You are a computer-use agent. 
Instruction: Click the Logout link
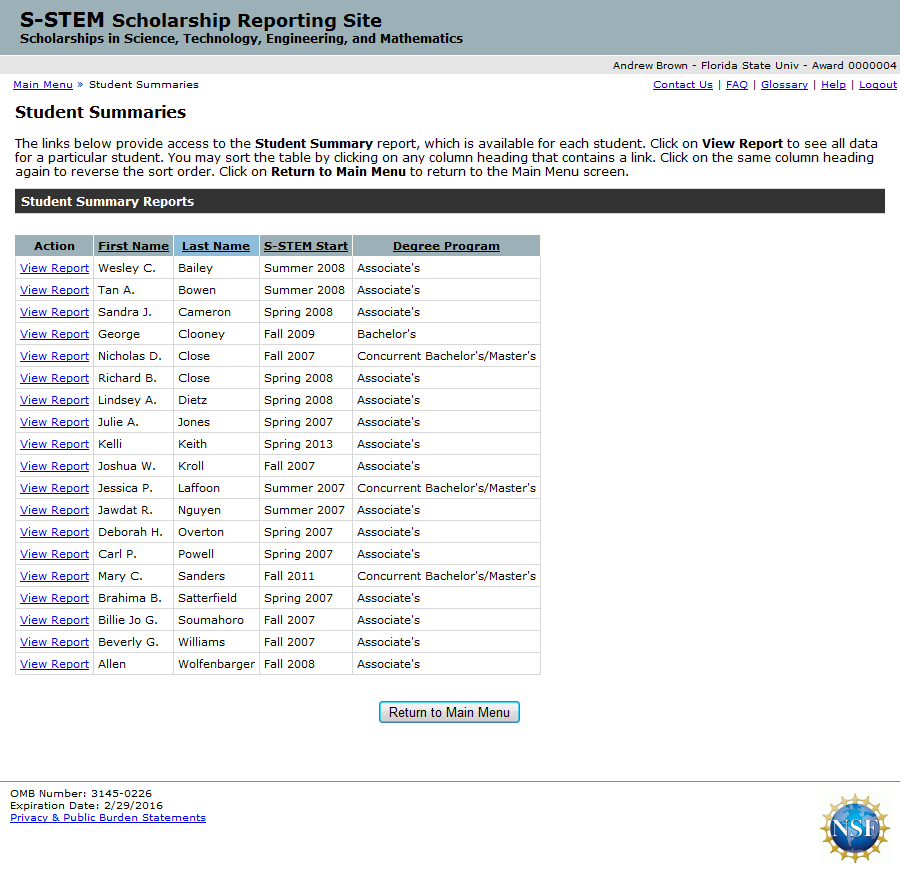tap(877, 85)
